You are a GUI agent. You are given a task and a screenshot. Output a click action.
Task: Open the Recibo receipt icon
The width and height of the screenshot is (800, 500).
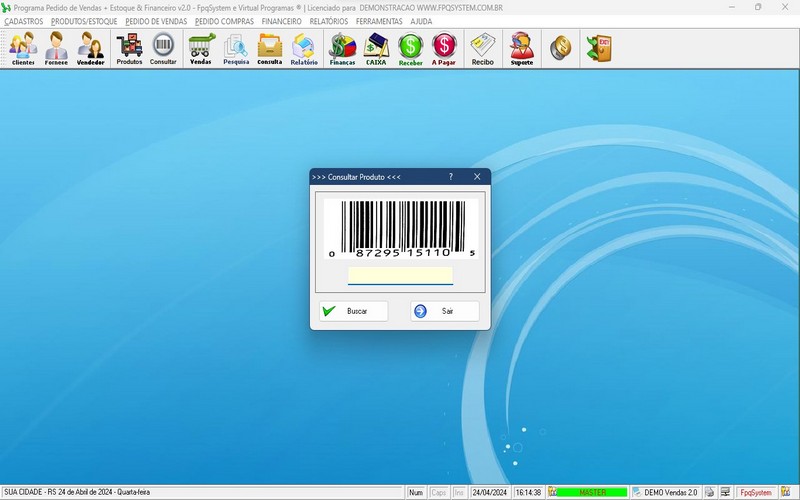click(483, 48)
